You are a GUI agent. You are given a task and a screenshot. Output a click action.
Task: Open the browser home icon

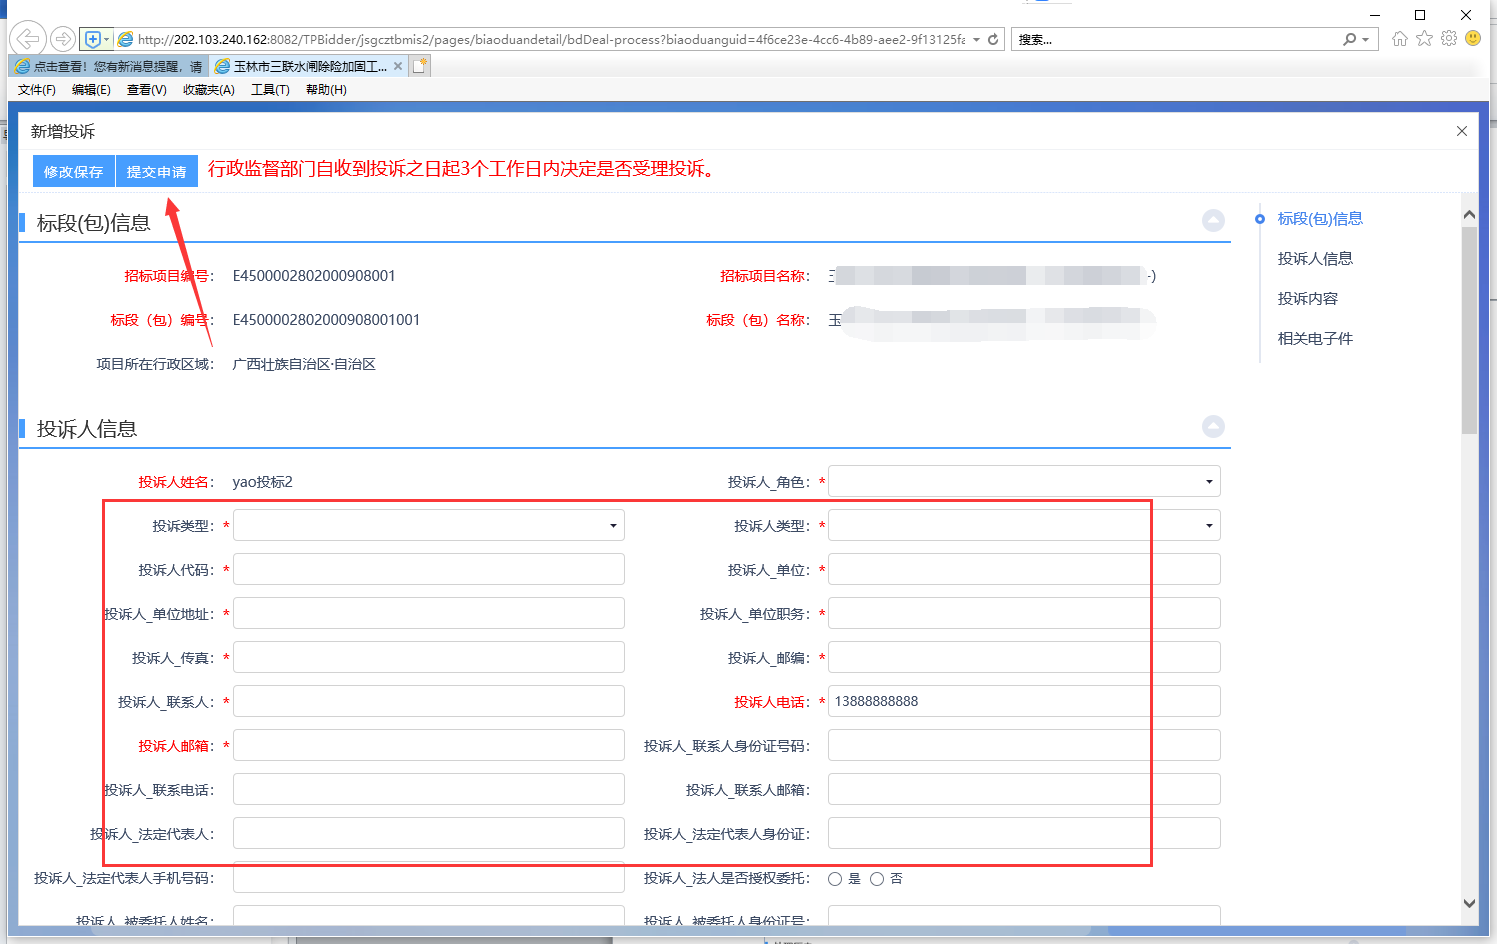(x=1400, y=39)
